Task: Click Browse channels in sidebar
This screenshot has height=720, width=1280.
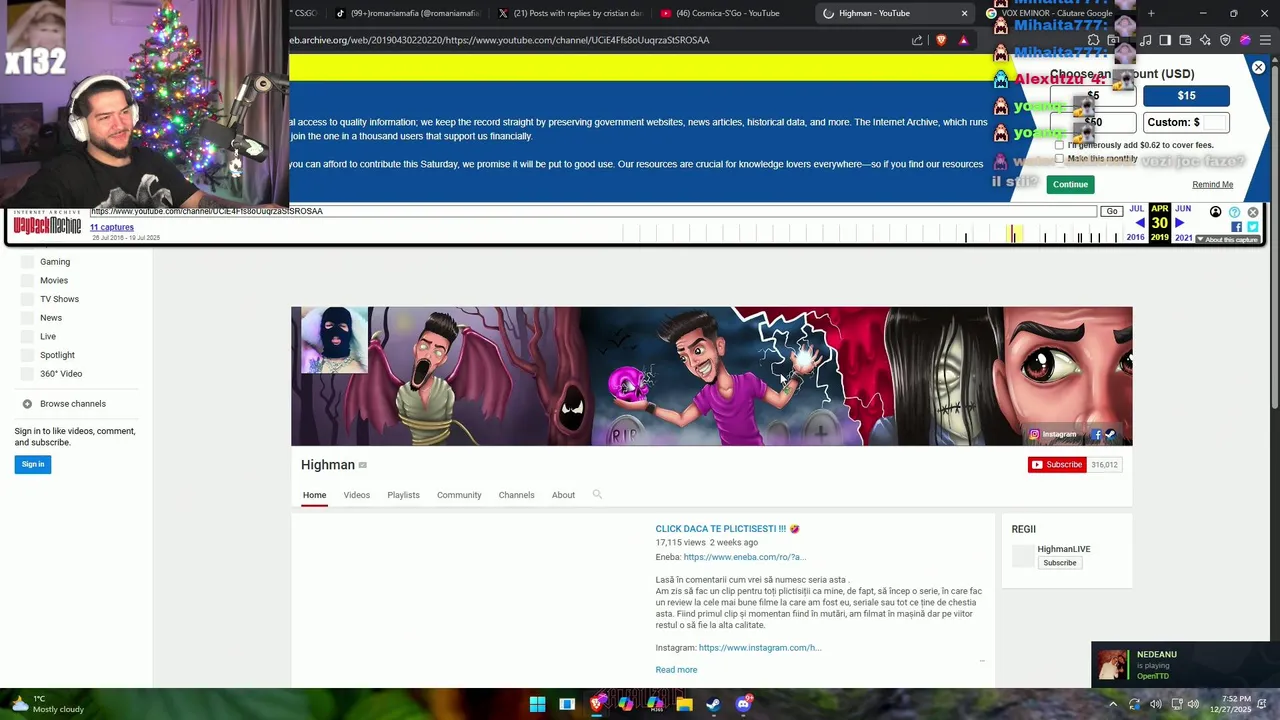Action: coord(72,404)
